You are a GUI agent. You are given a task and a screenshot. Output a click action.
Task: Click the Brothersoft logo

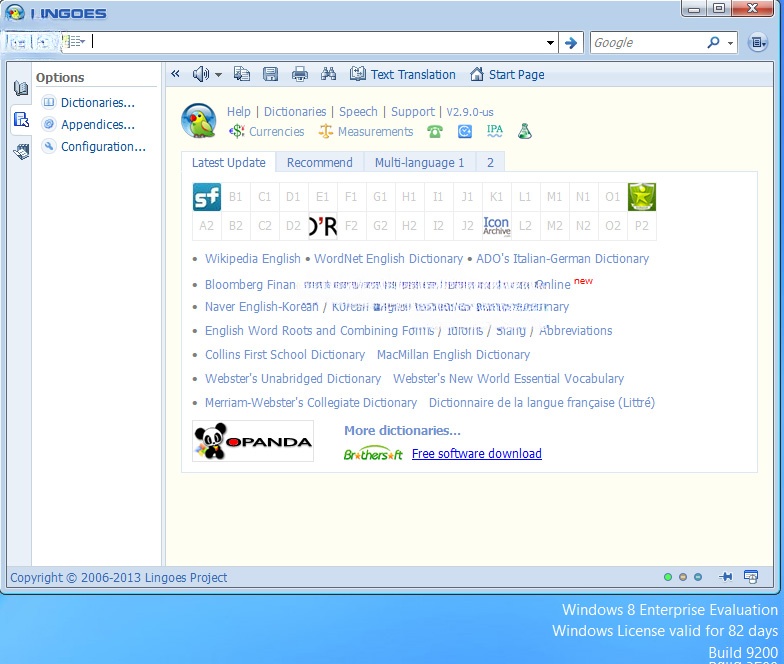(373, 454)
